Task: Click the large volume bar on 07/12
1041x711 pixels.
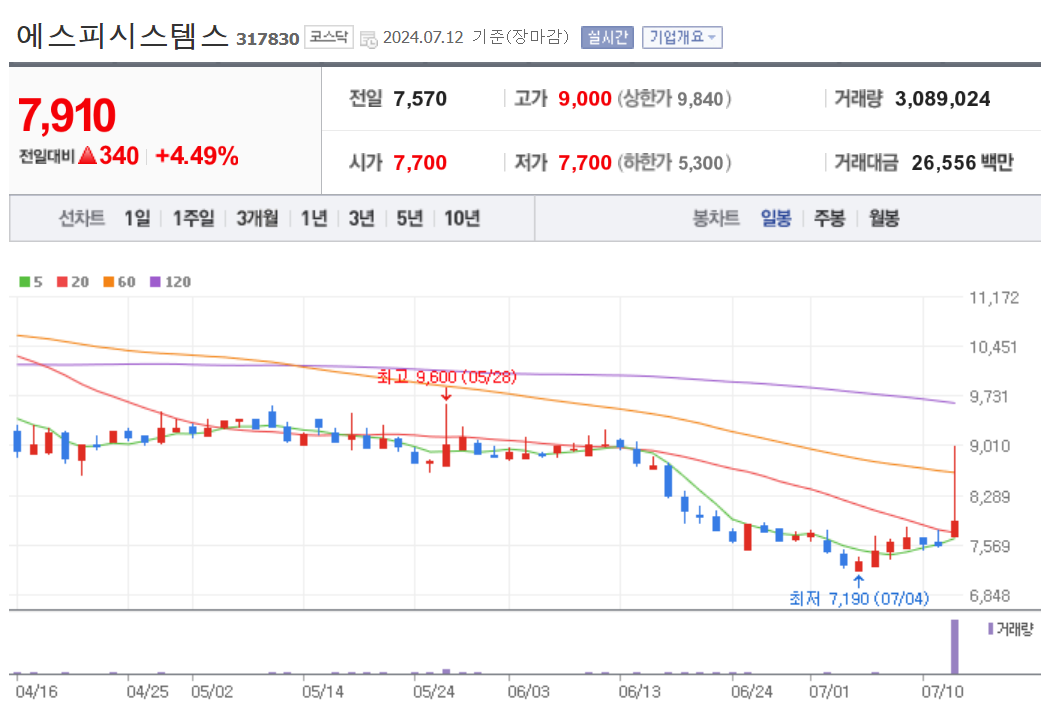Action: pos(955,647)
